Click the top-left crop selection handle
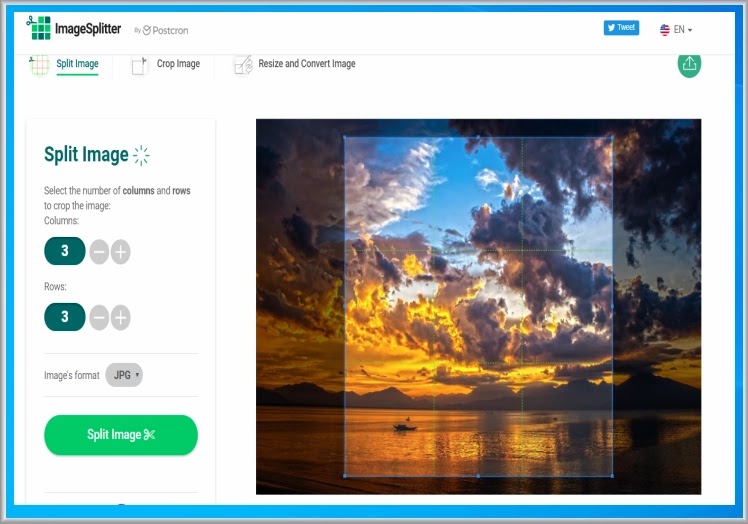The width and height of the screenshot is (748, 524). click(345, 137)
